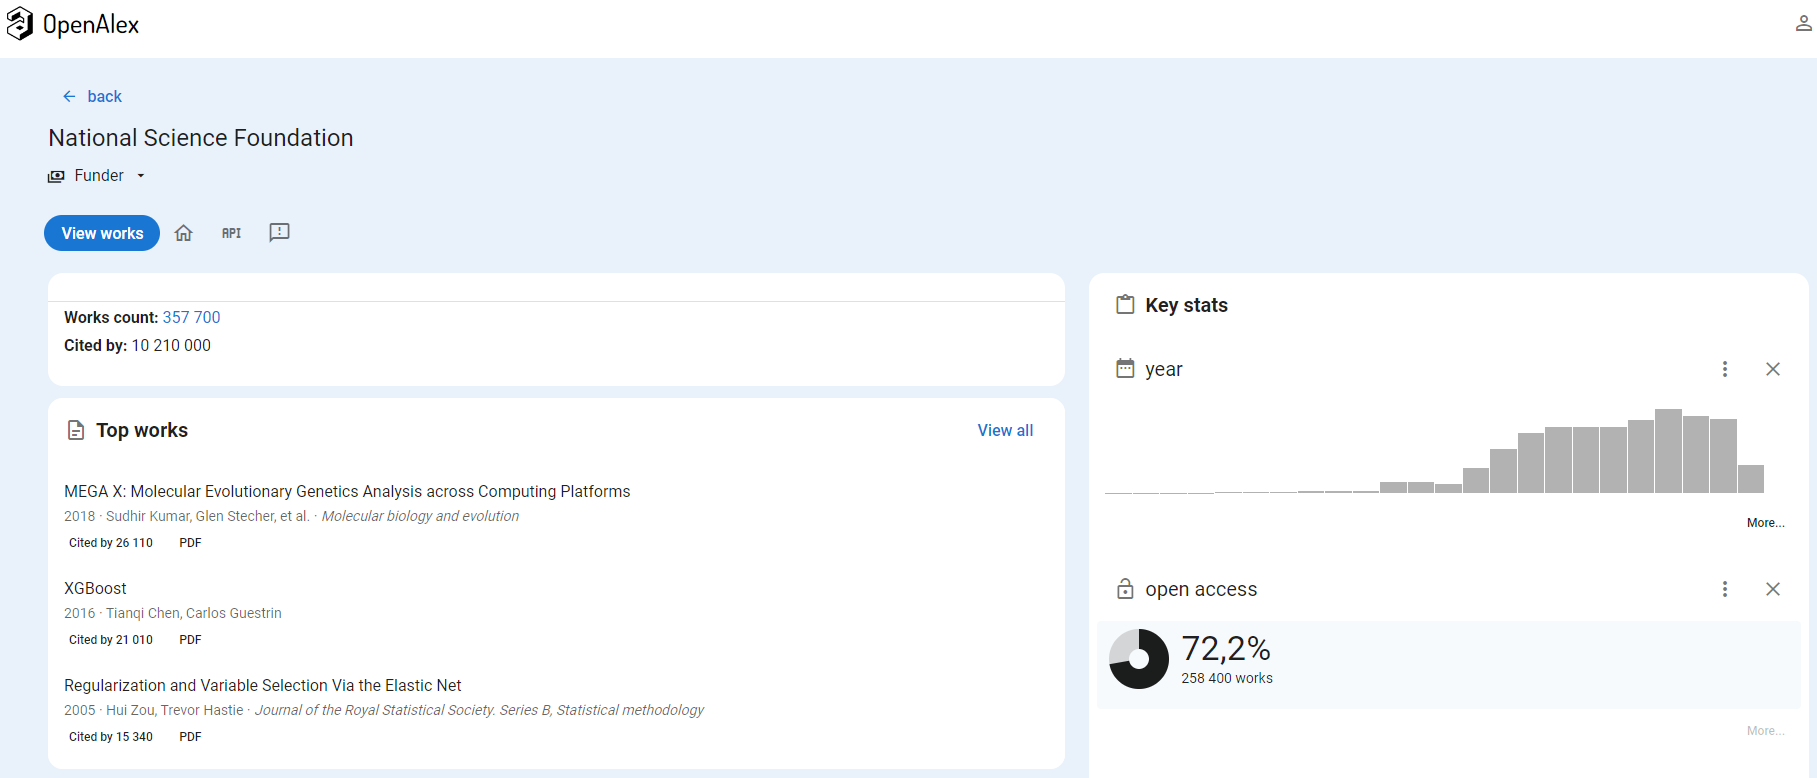Open the MEGA X paper title
The height and width of the screenshot is (778, 1817).
click(347, 491)
